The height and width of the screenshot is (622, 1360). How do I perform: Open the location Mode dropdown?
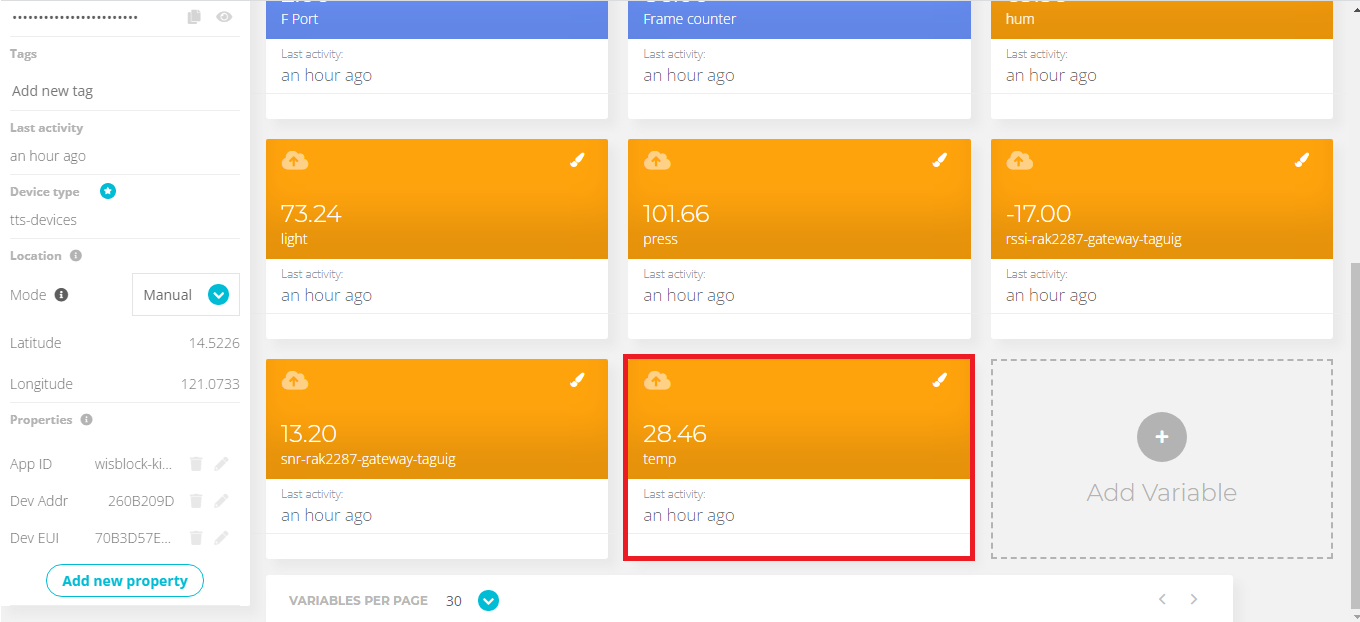click(217, 295)
